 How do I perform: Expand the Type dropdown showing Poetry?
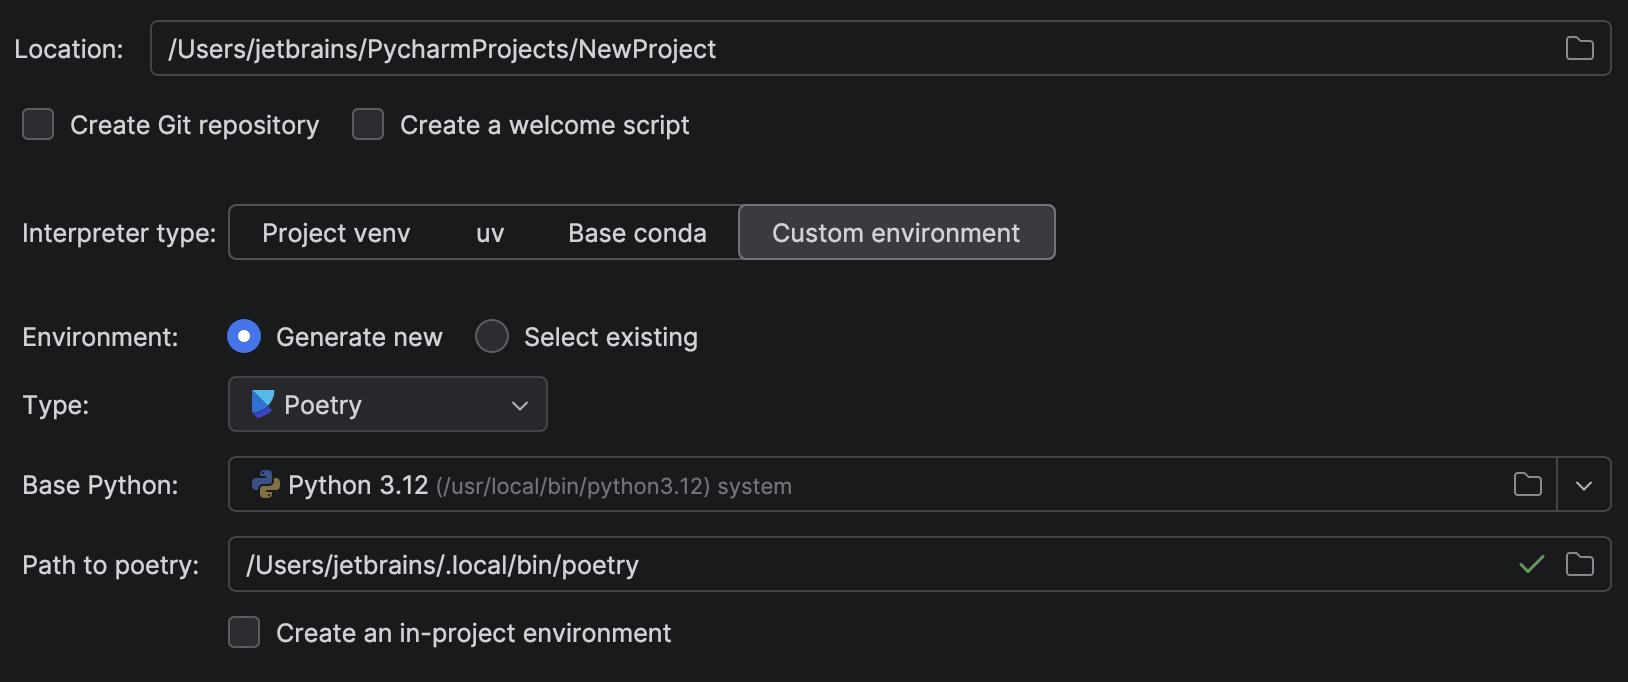pos(519,405)
